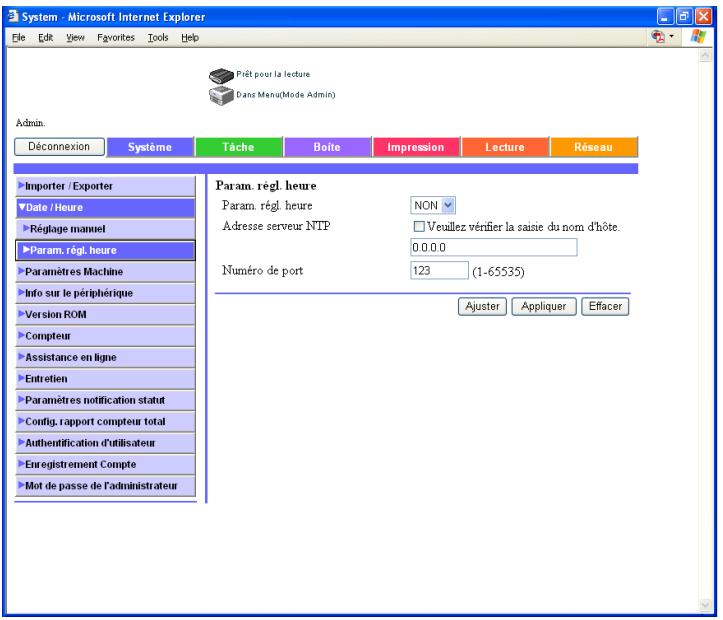Collapse the Date / Heure section
This screenshot has height=620, width=723.
coord(105,207)
